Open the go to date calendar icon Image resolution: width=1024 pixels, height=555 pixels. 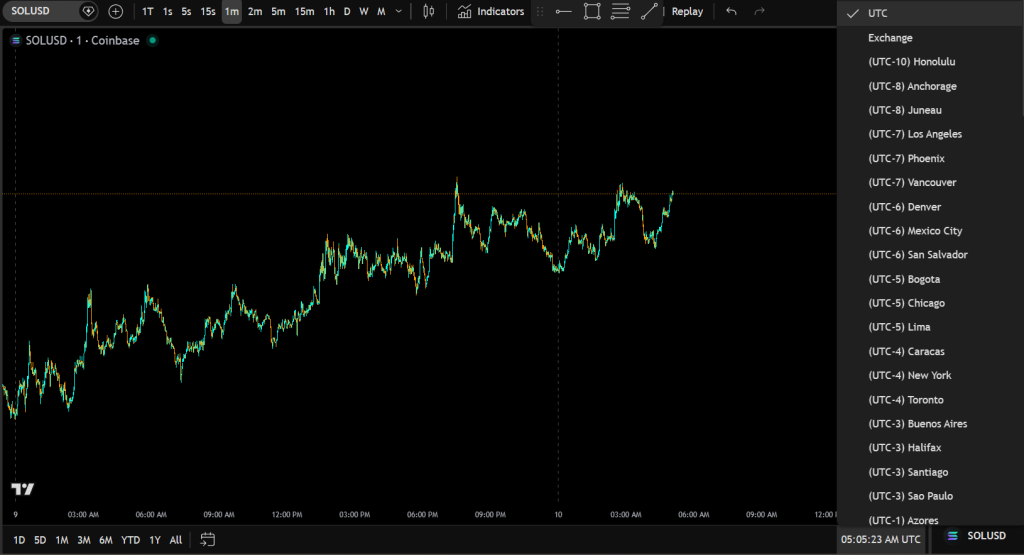click(x=207, y=539)
